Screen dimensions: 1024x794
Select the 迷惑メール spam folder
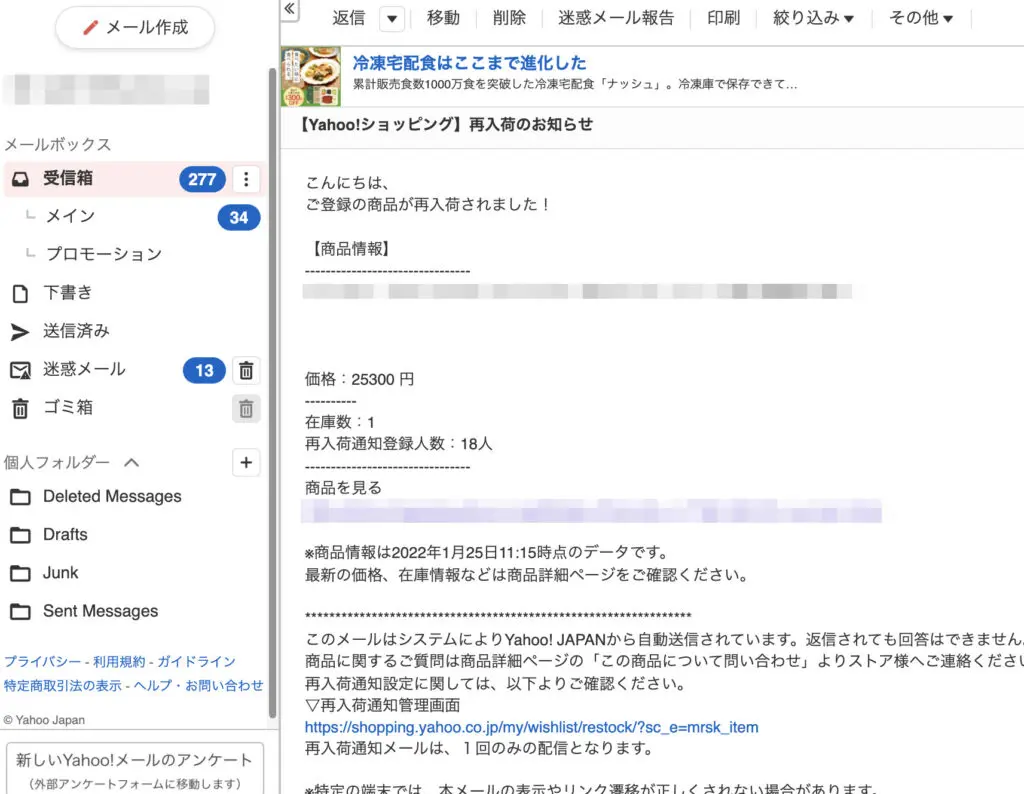pyautogui.click(x=83, y=370)
